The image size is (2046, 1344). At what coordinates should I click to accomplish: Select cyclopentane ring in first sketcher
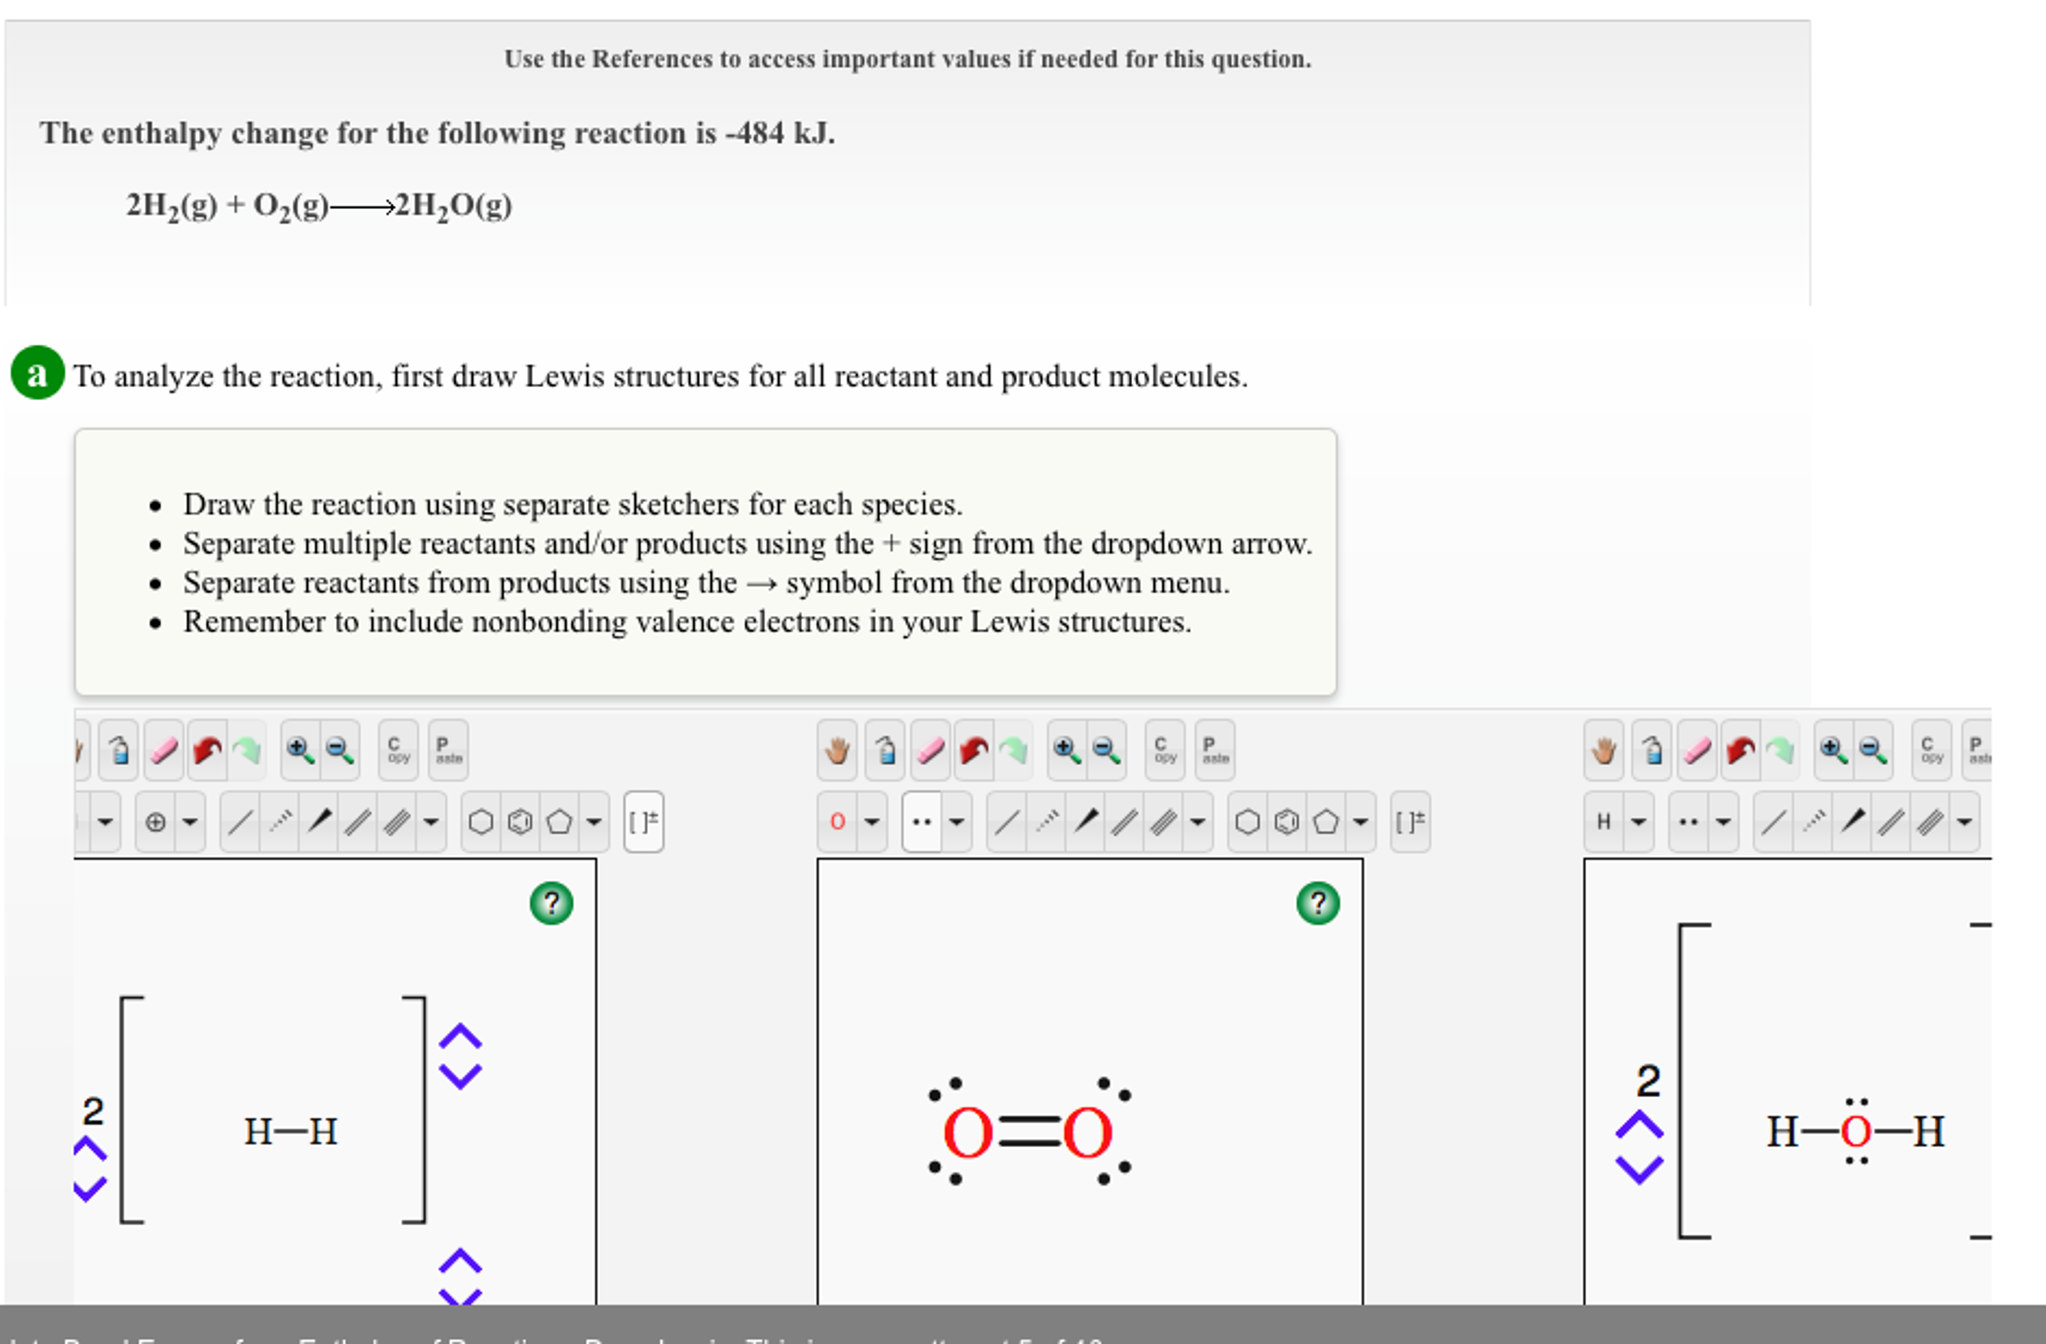(559, 822)
